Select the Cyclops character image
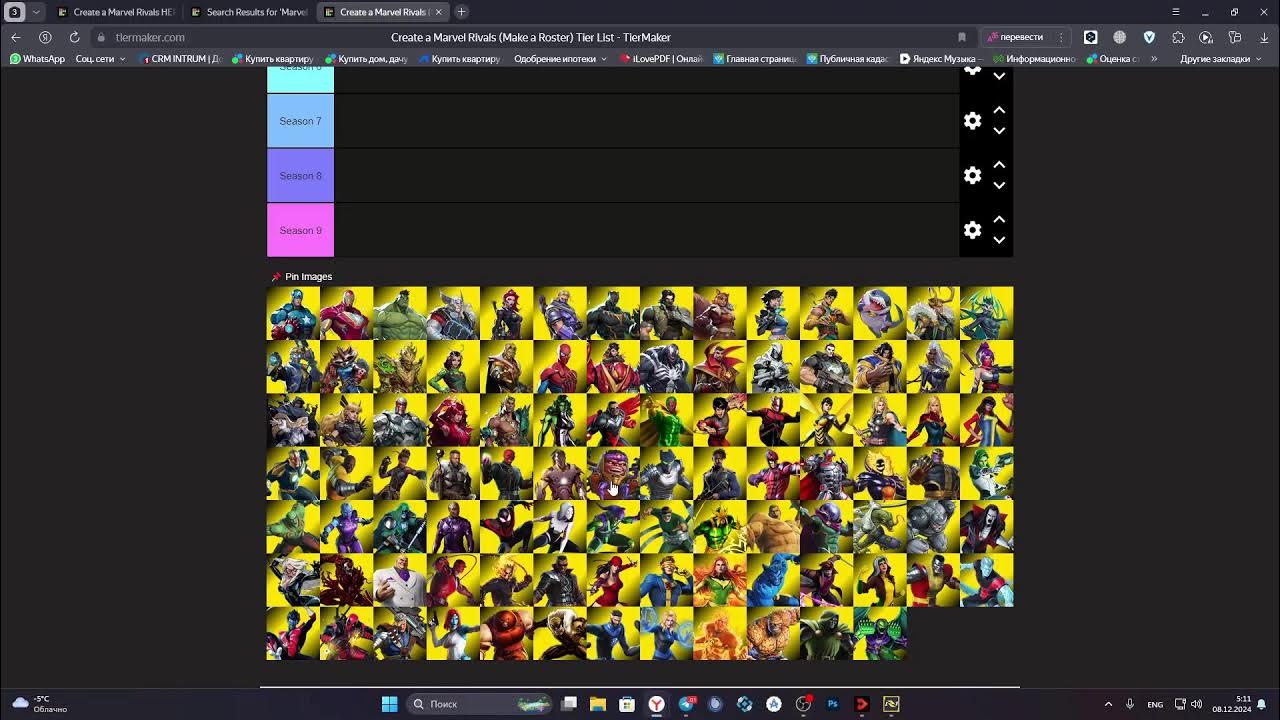 [666, 580]
